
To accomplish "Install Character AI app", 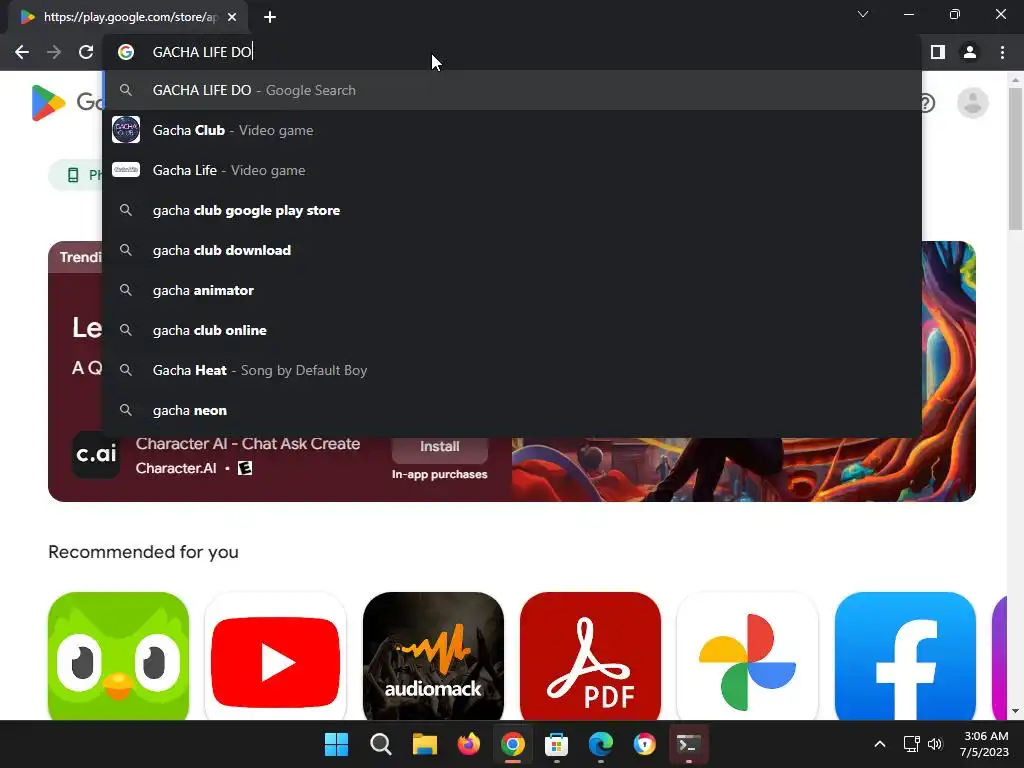I will pyautogui.click(x=440, y=447).
